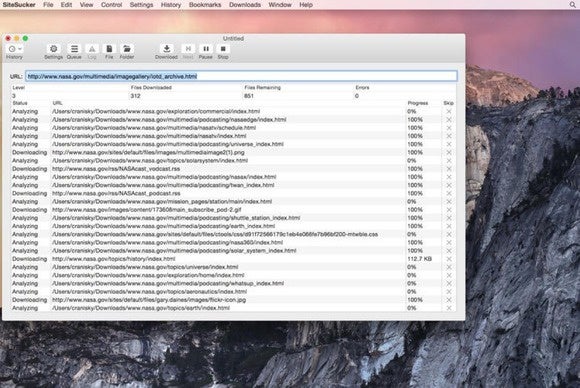Select the Level value 3
Viewport: 580px width, 388px height.
point(14,96)
